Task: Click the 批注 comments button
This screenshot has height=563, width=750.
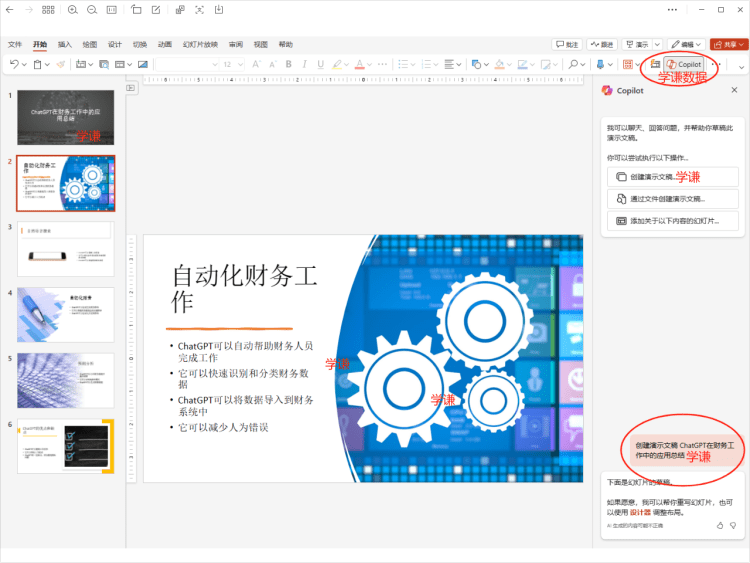Action: pyautogui.click(x=567, y=44)
